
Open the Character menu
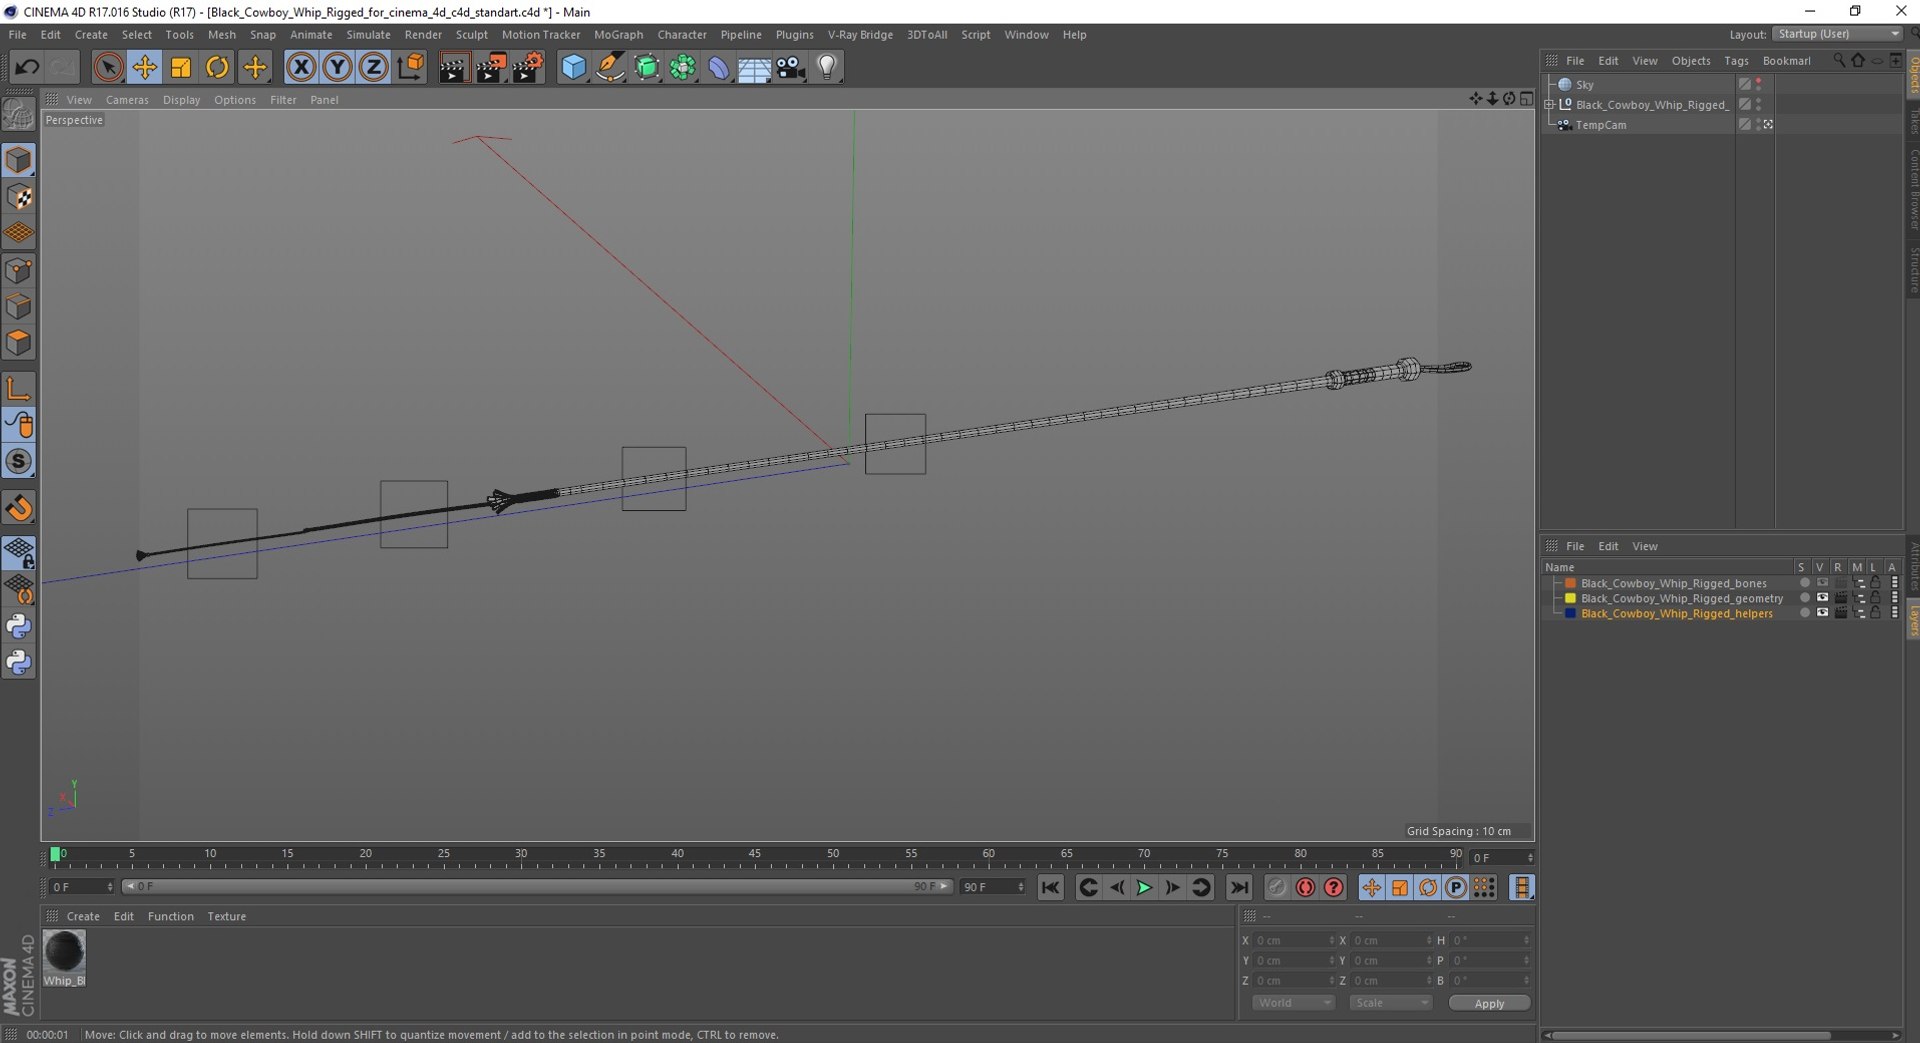tap(682, 34)
